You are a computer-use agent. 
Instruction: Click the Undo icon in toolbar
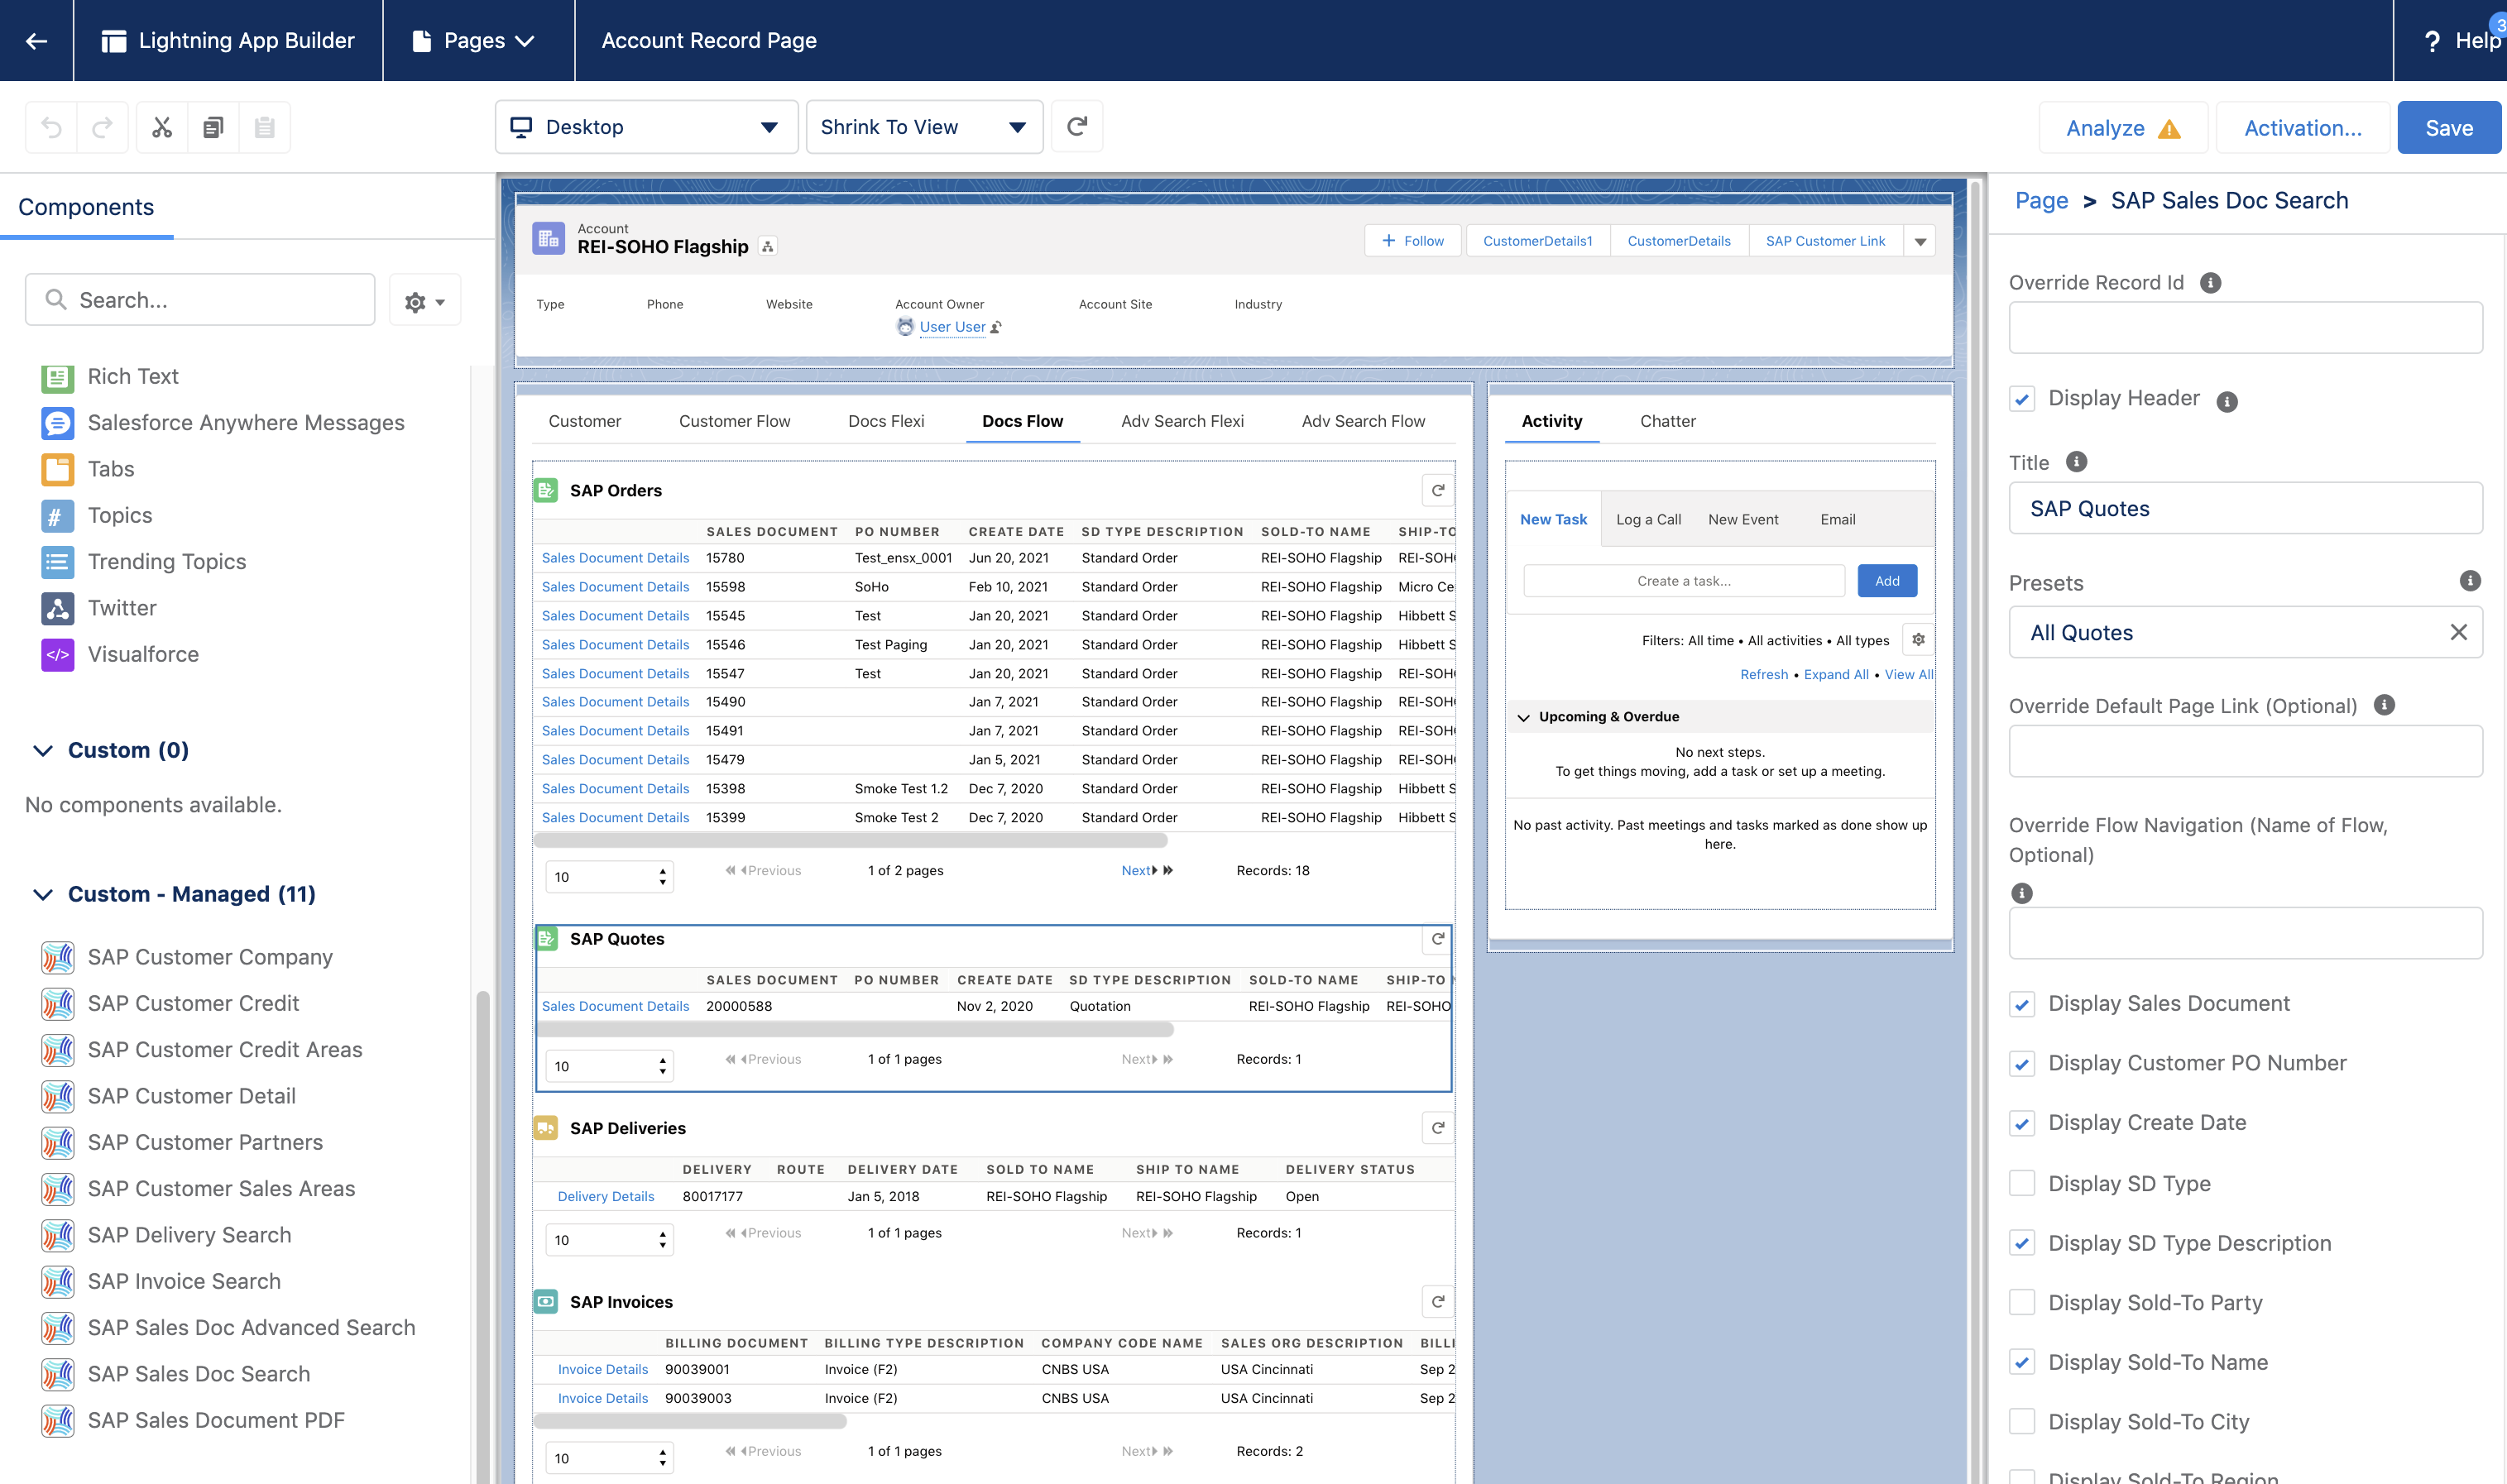[x=51, y=127]
